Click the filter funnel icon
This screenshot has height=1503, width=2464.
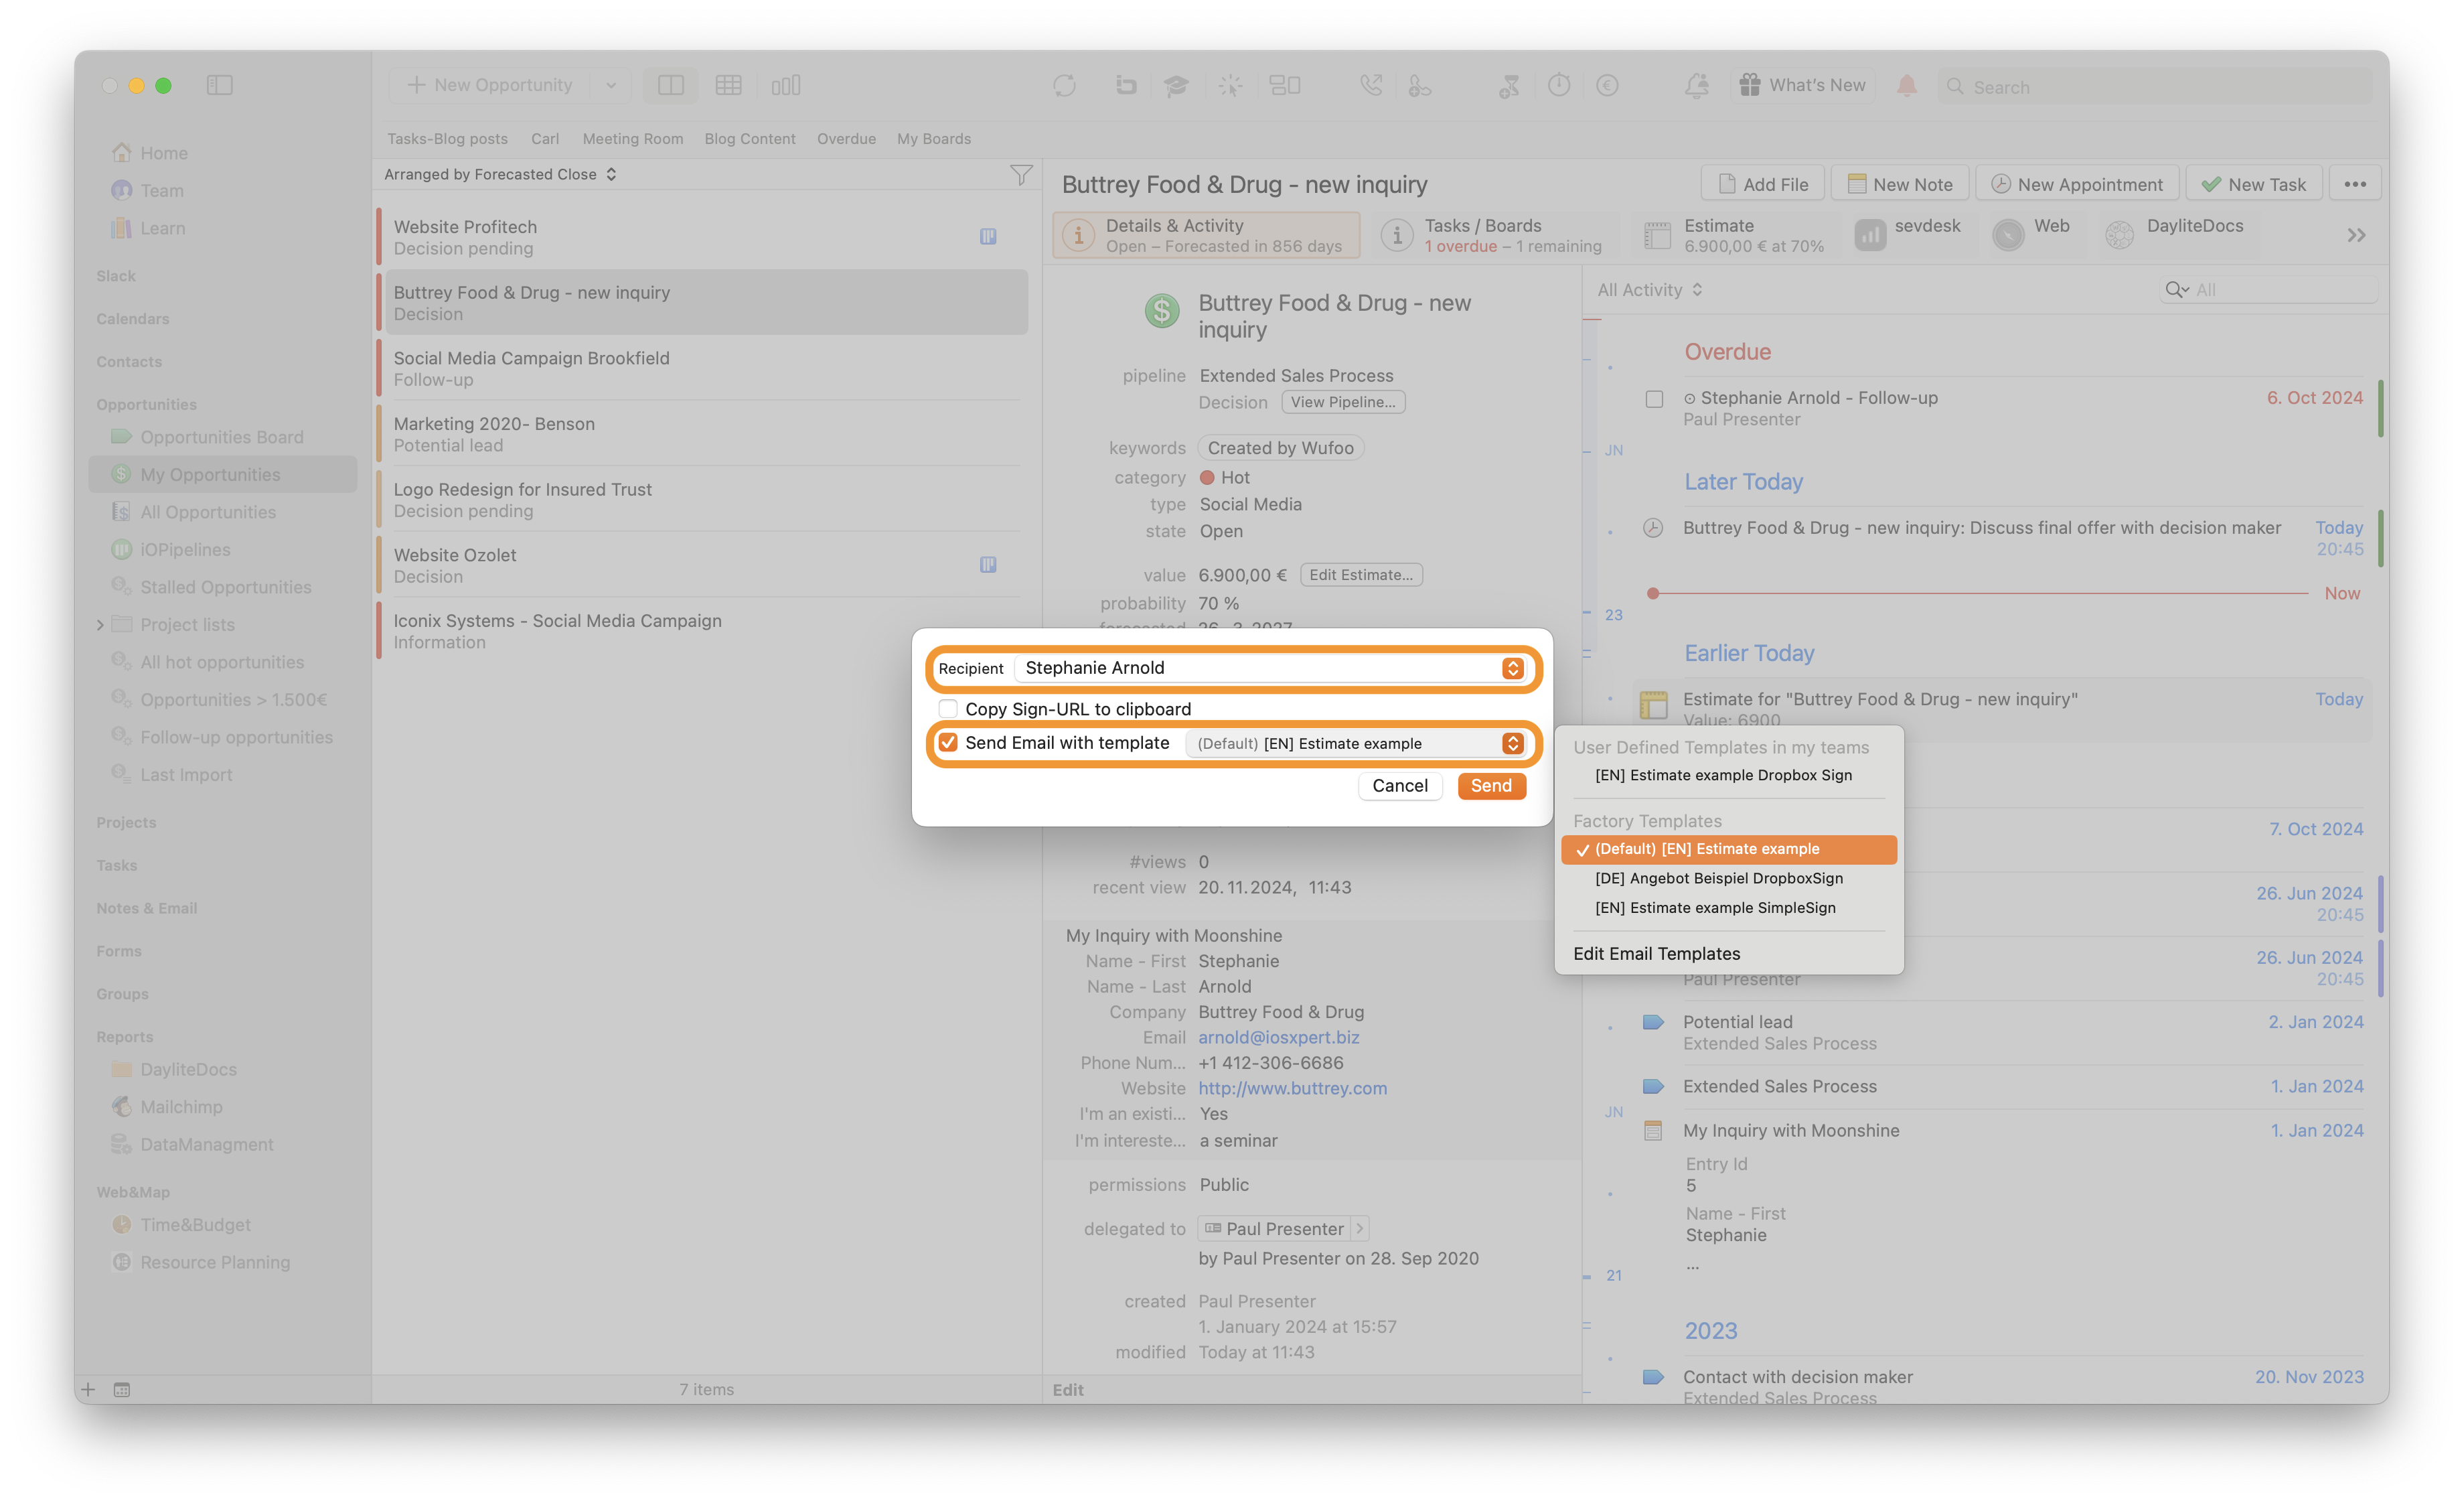click(1020, 175)
